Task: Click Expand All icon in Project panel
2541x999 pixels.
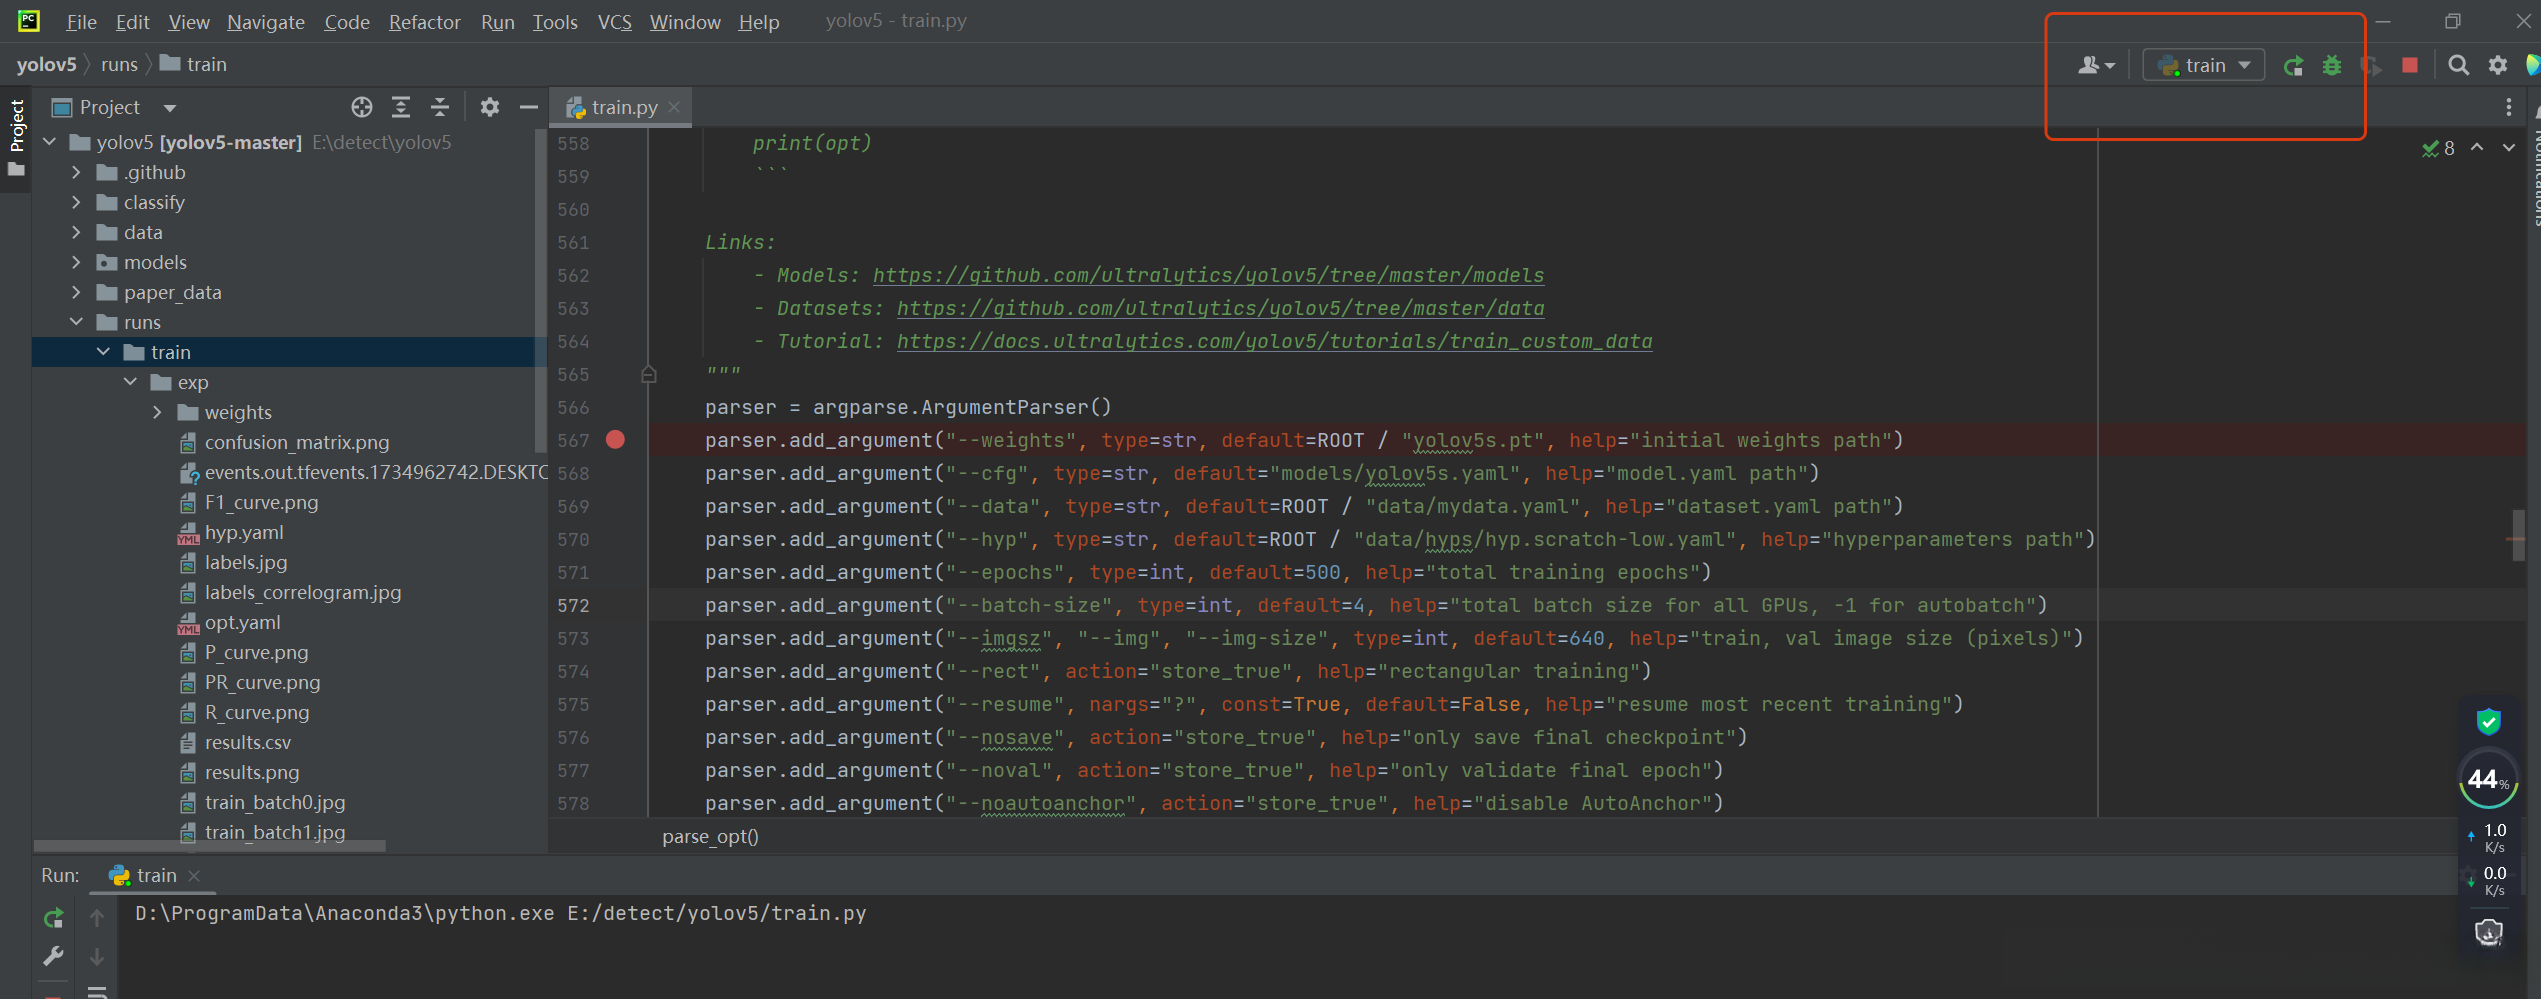Action: coord(401,107)
